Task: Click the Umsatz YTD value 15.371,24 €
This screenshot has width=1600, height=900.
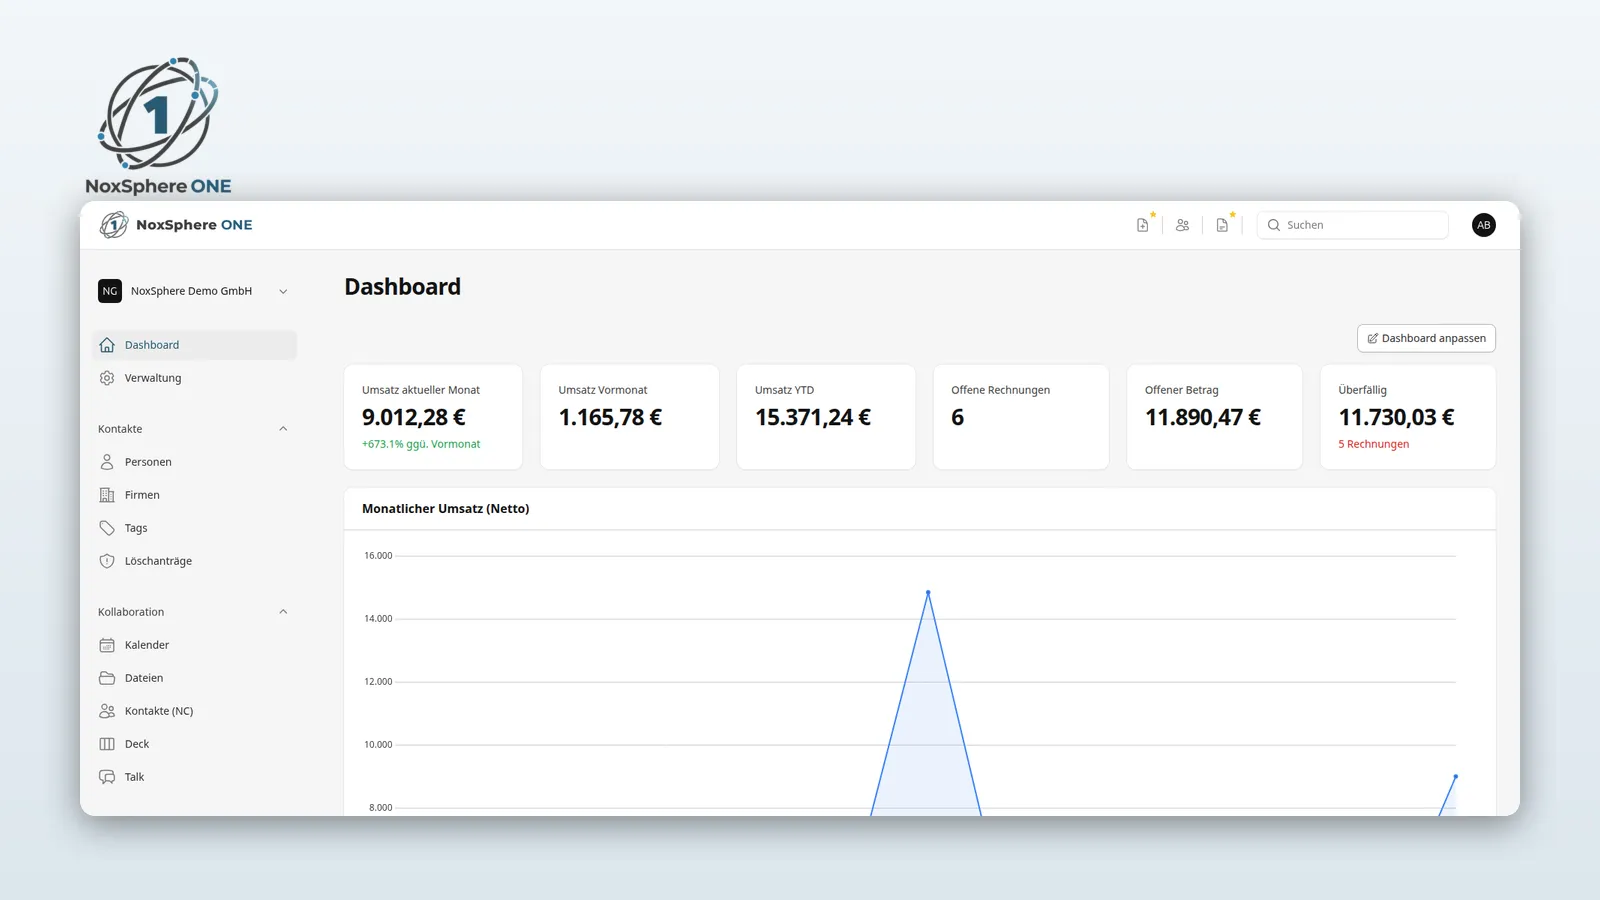Action: point(813,417)
